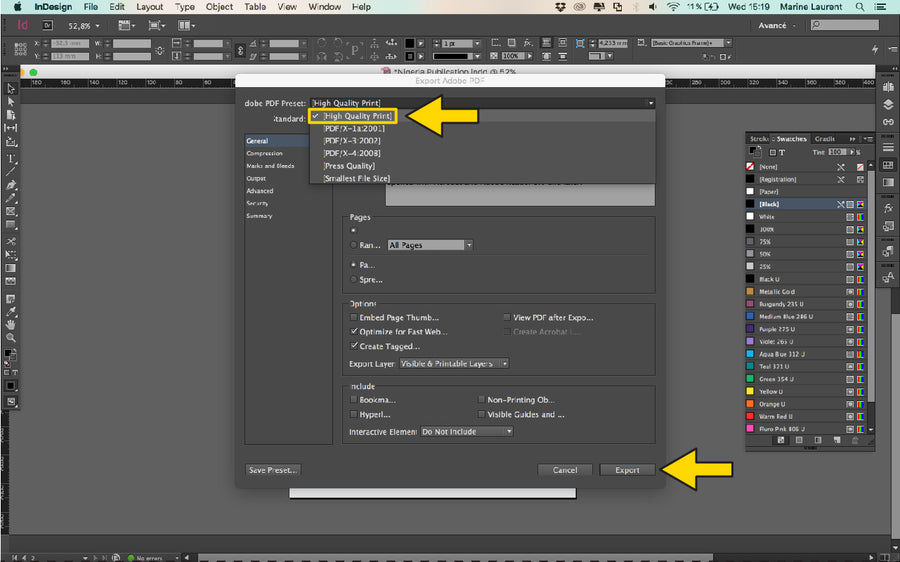
Task: Select the Zoom magnifier tool
Action: tap(11, 338)
